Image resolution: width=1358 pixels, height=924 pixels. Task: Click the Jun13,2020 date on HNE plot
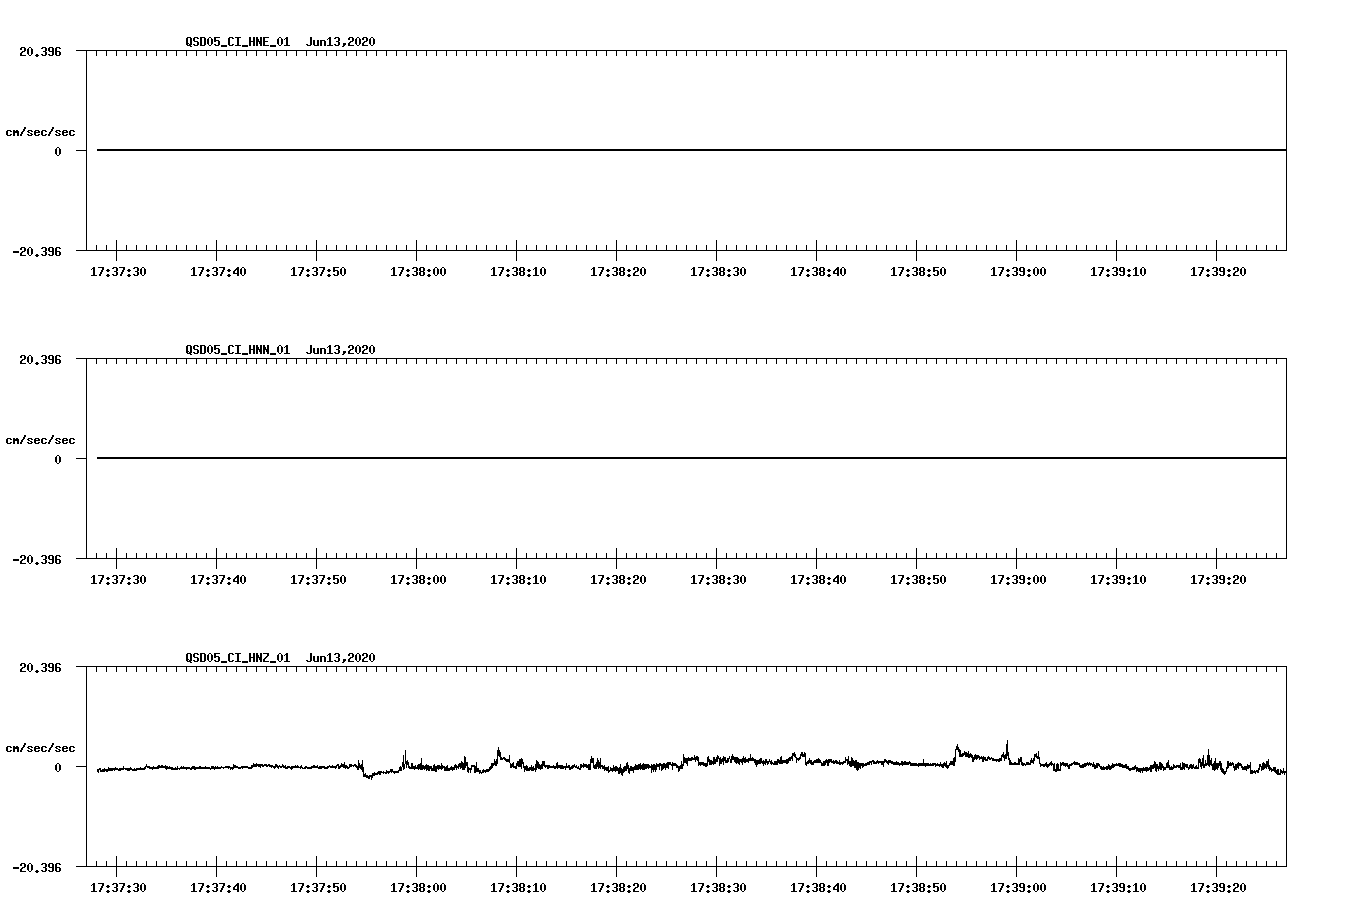(x=341, y=42)
